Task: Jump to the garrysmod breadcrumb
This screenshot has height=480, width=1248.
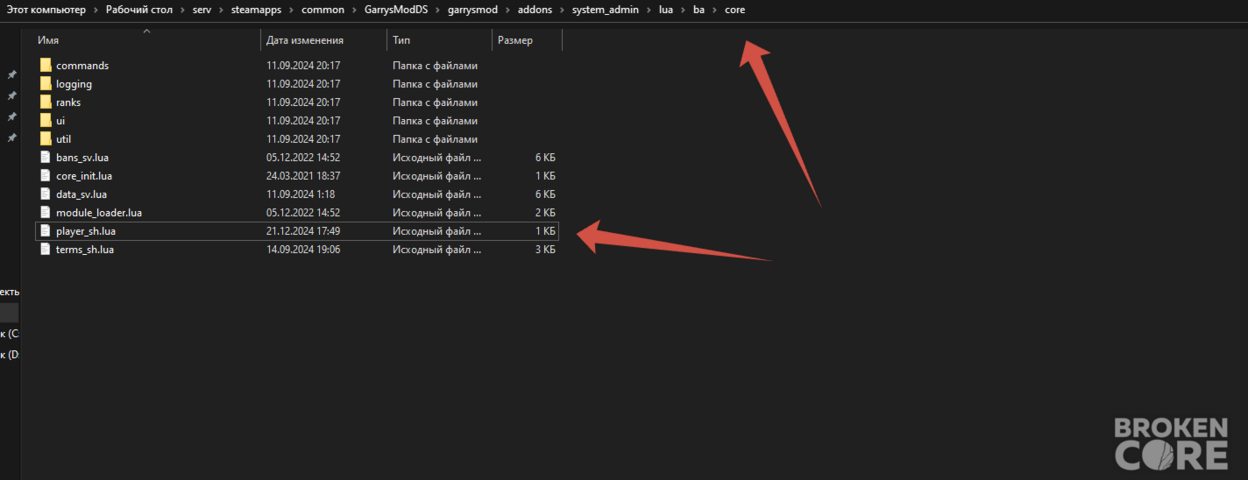Action: point(473,10)
